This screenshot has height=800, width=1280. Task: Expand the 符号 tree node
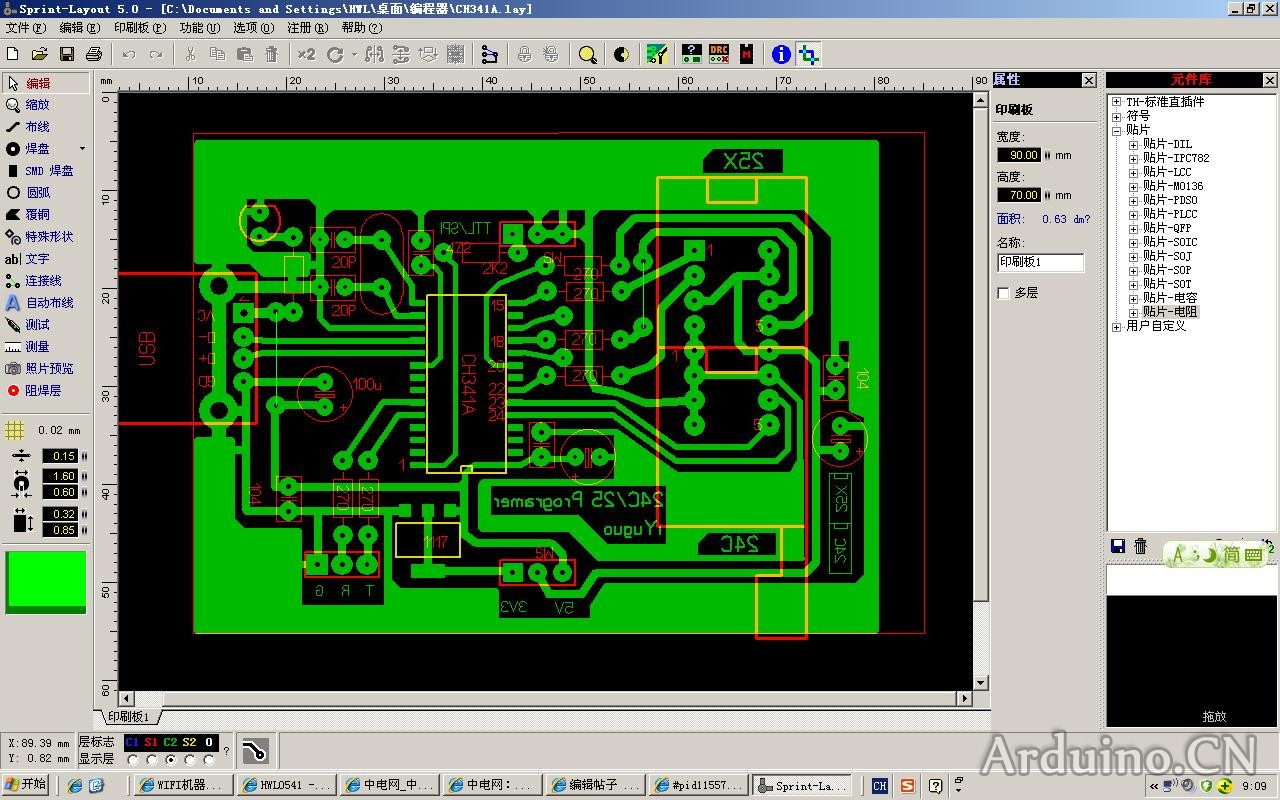(1117, 116)
